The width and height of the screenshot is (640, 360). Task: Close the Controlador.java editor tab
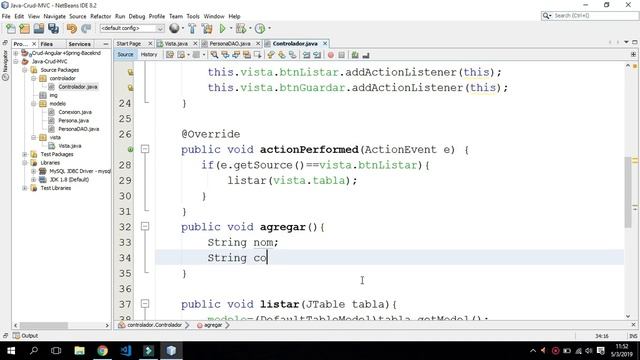click(325, 43)
